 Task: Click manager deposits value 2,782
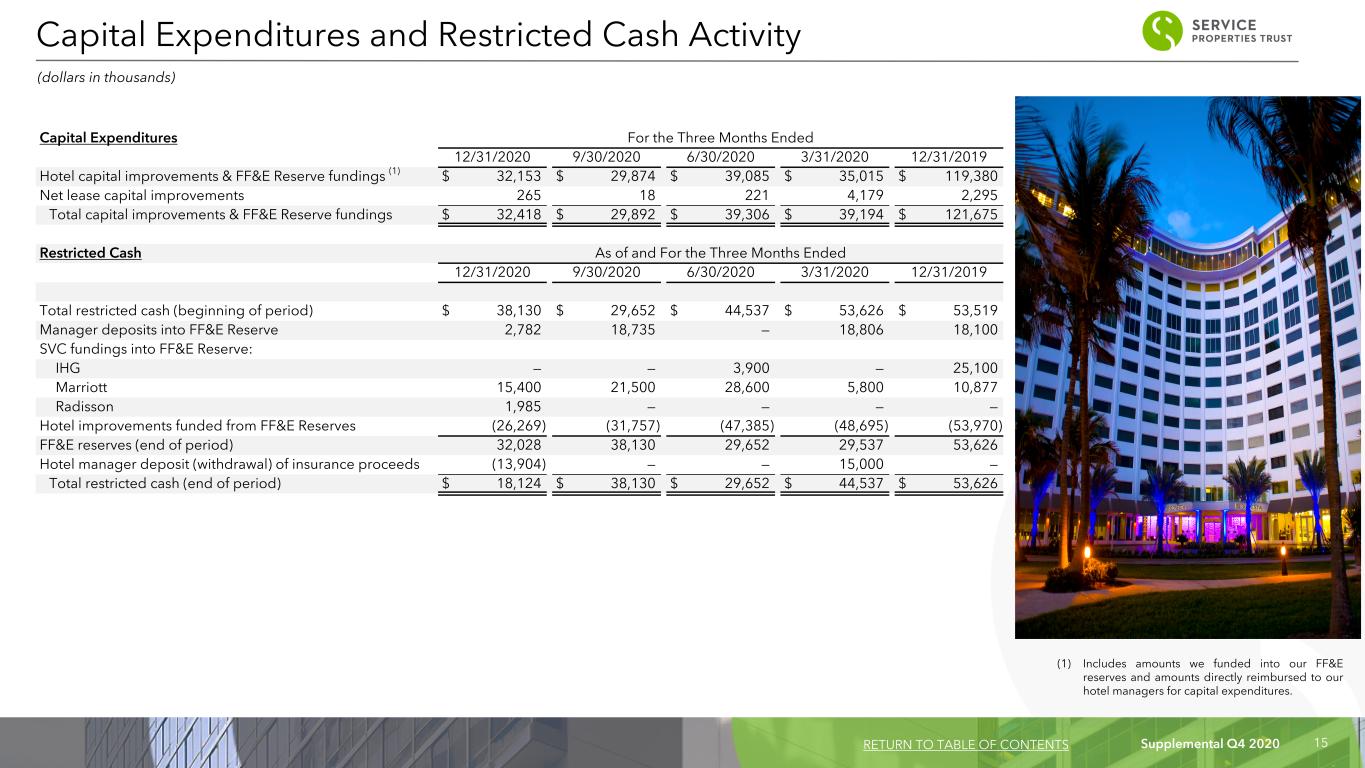[521, 329]
